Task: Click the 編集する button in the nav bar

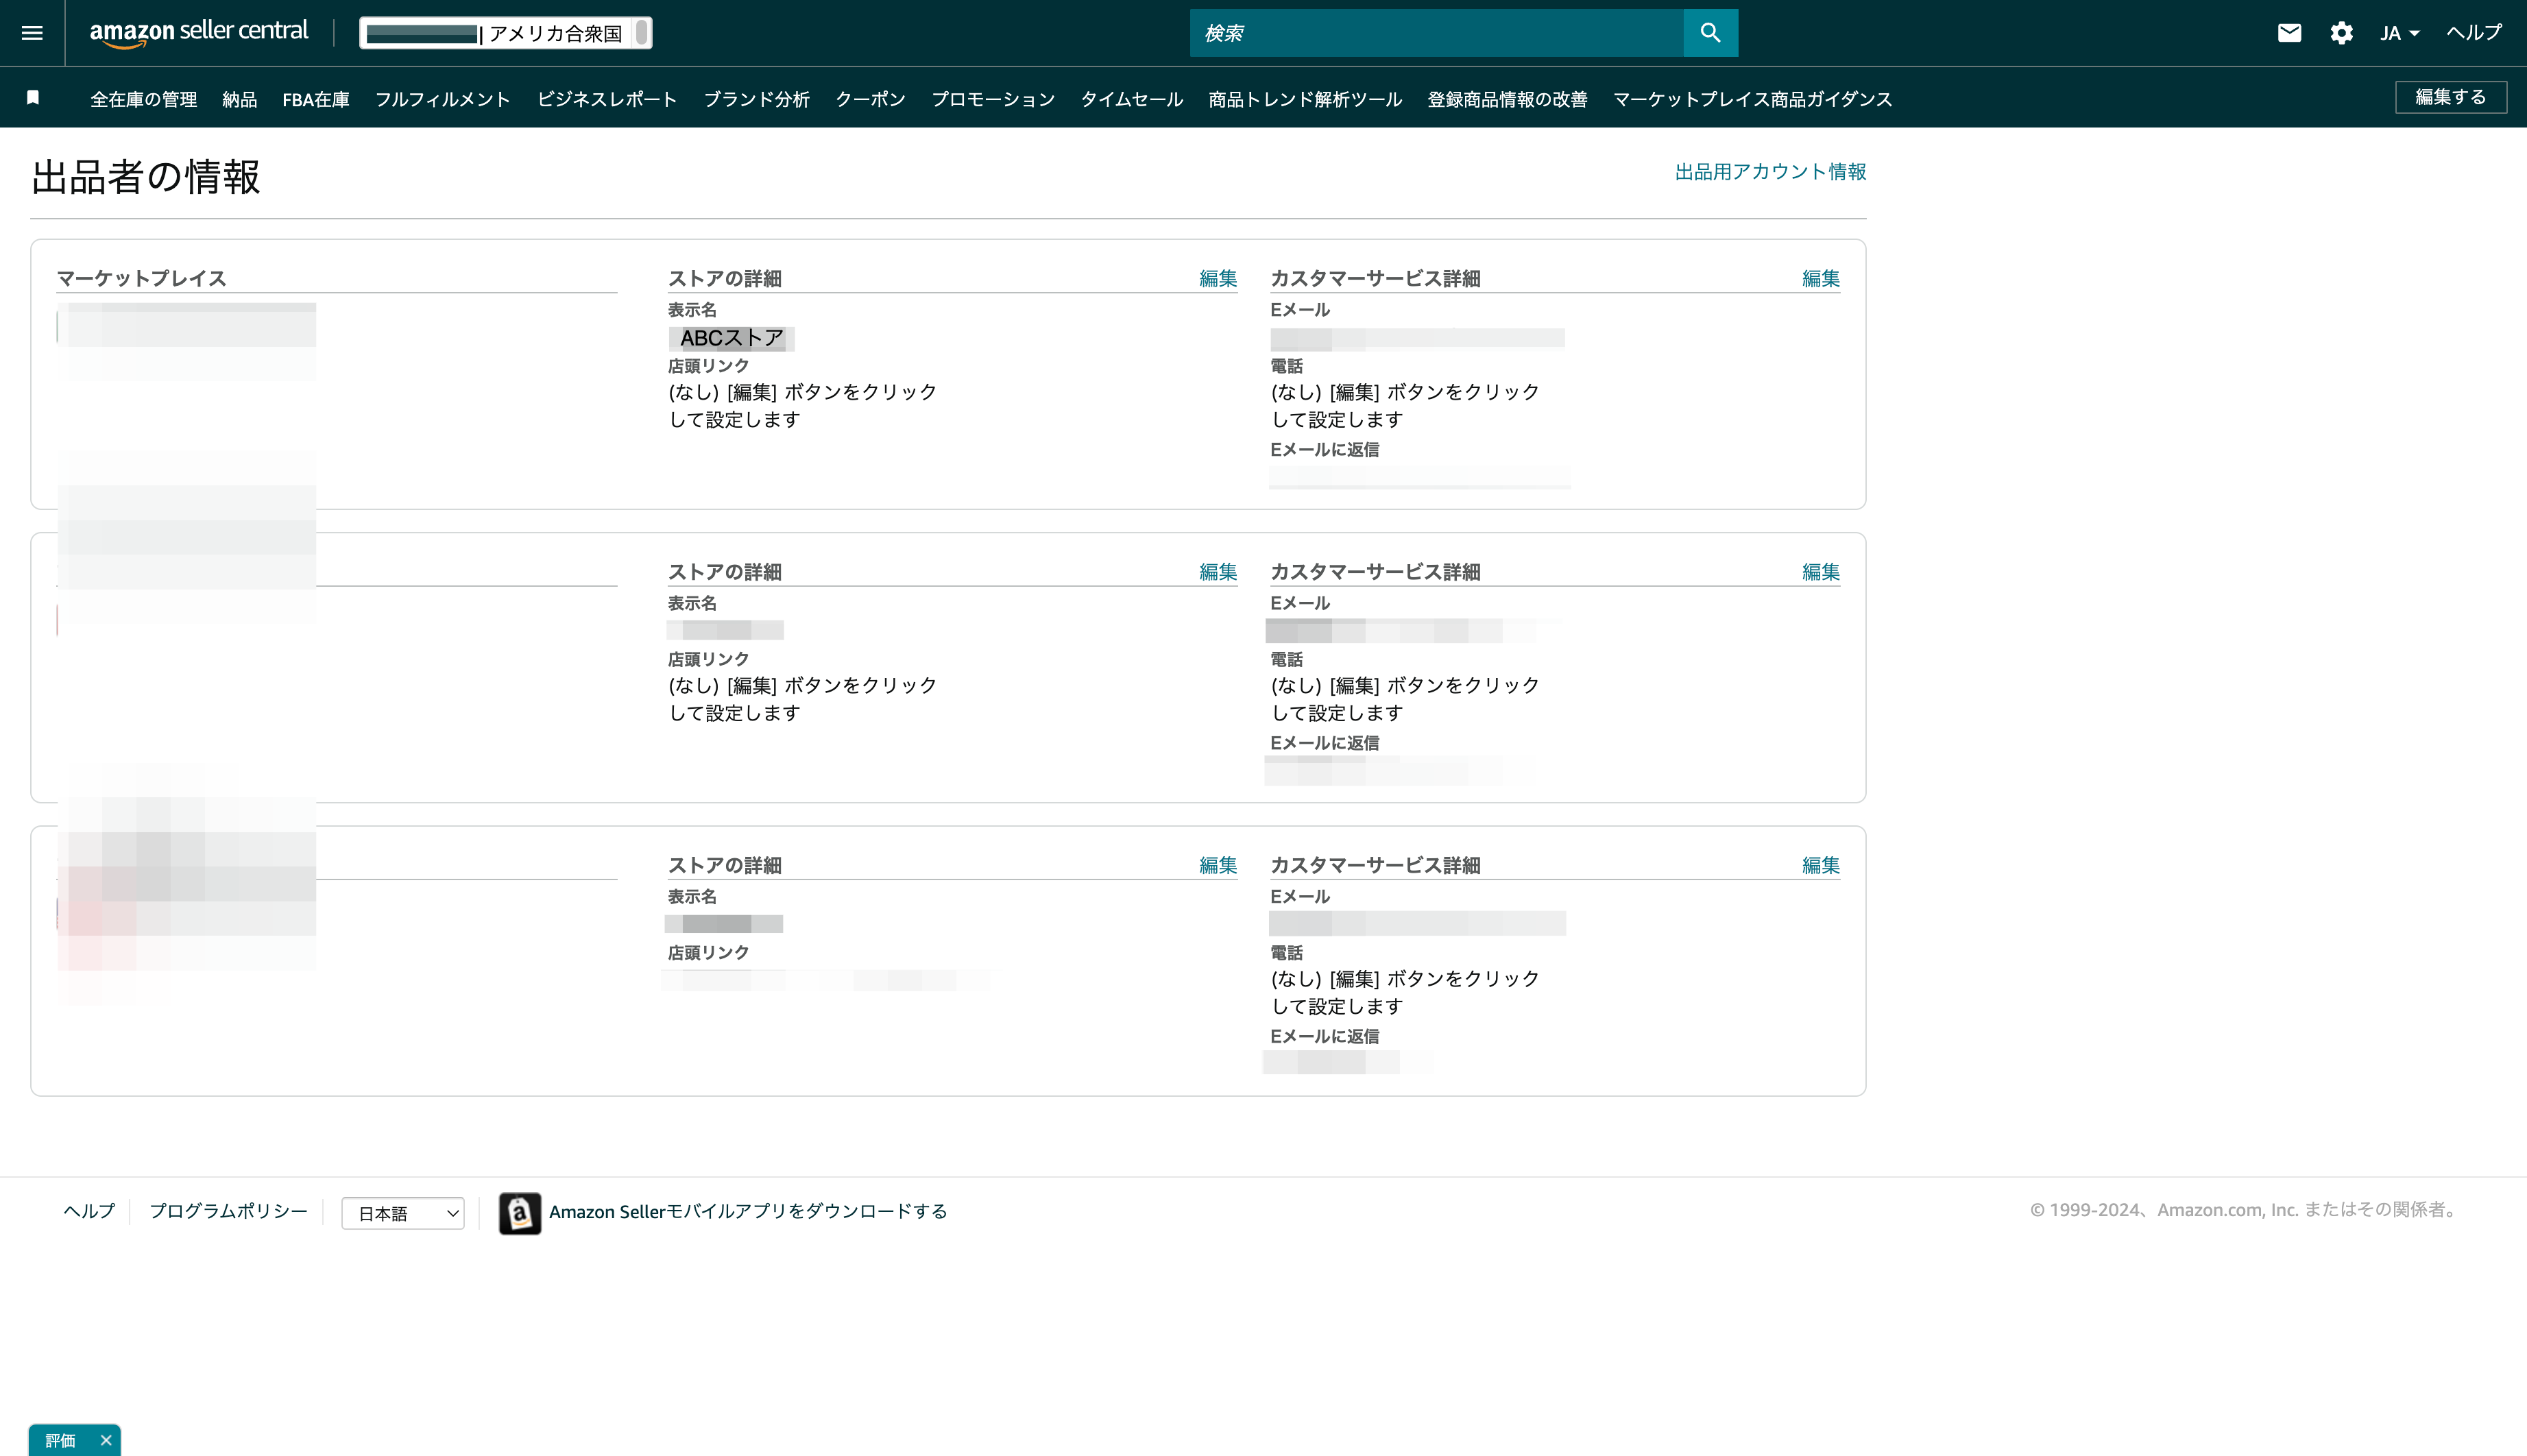Action: click(2451, 97)
